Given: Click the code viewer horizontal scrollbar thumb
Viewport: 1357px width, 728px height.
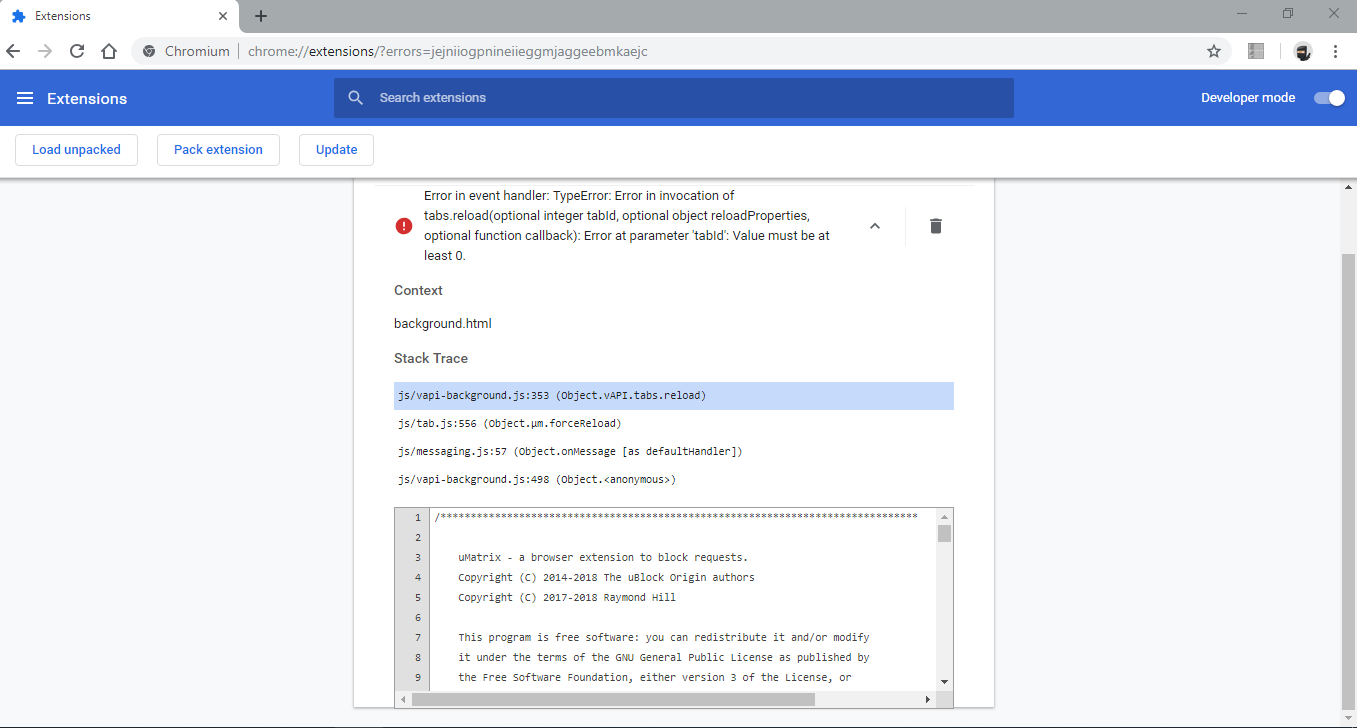Looking at the screenshot, I should pos(613,700).
